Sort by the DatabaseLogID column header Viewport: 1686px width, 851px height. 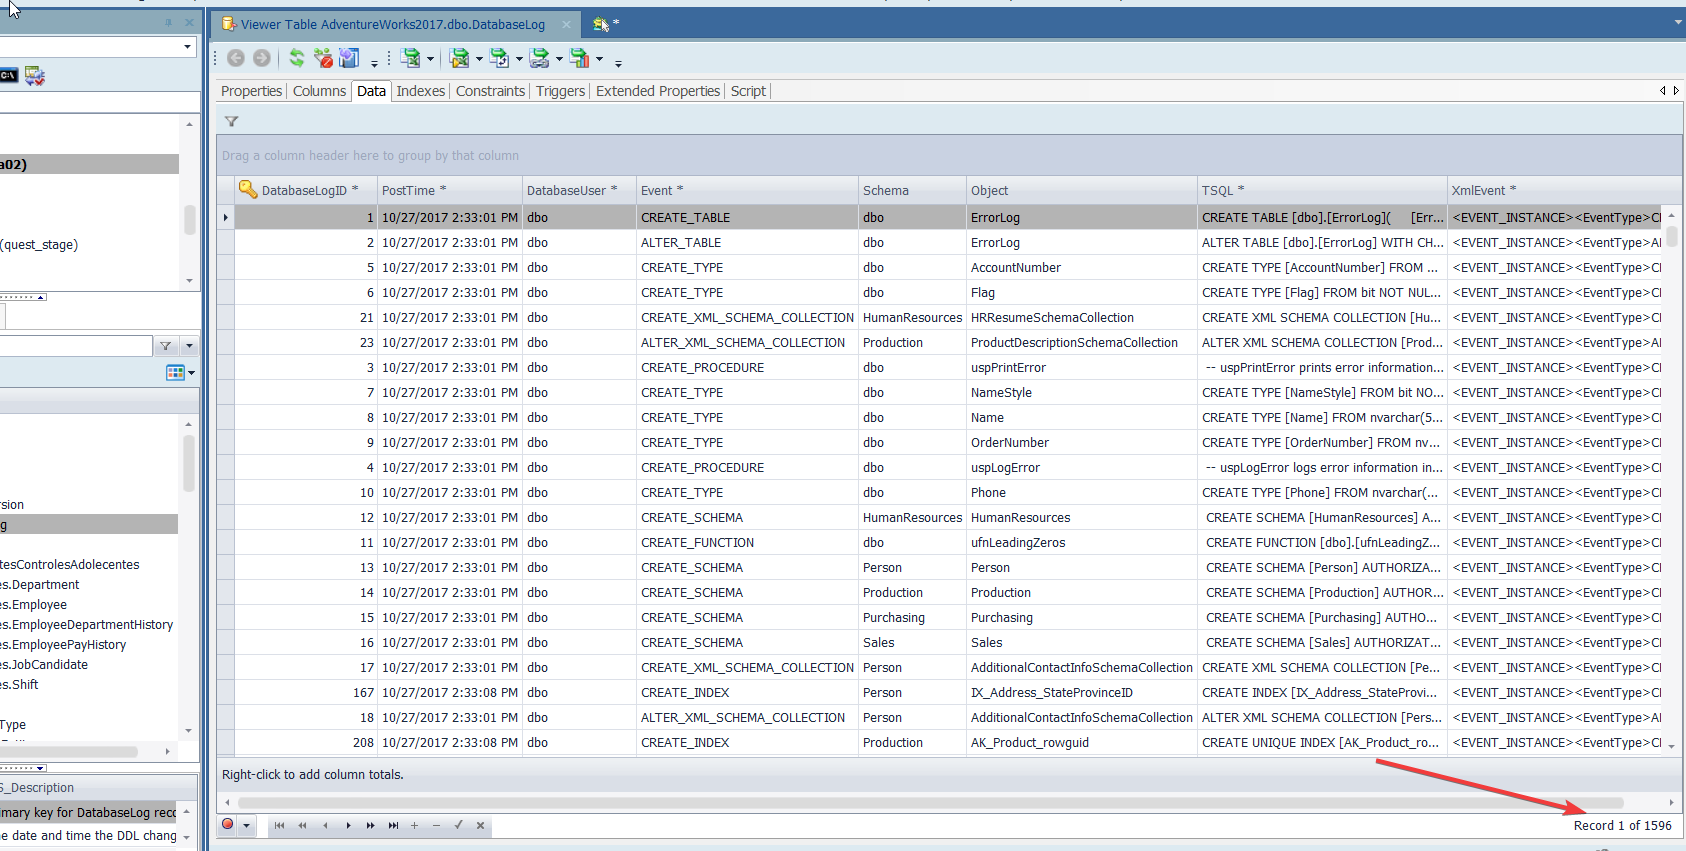click(305, 190)
